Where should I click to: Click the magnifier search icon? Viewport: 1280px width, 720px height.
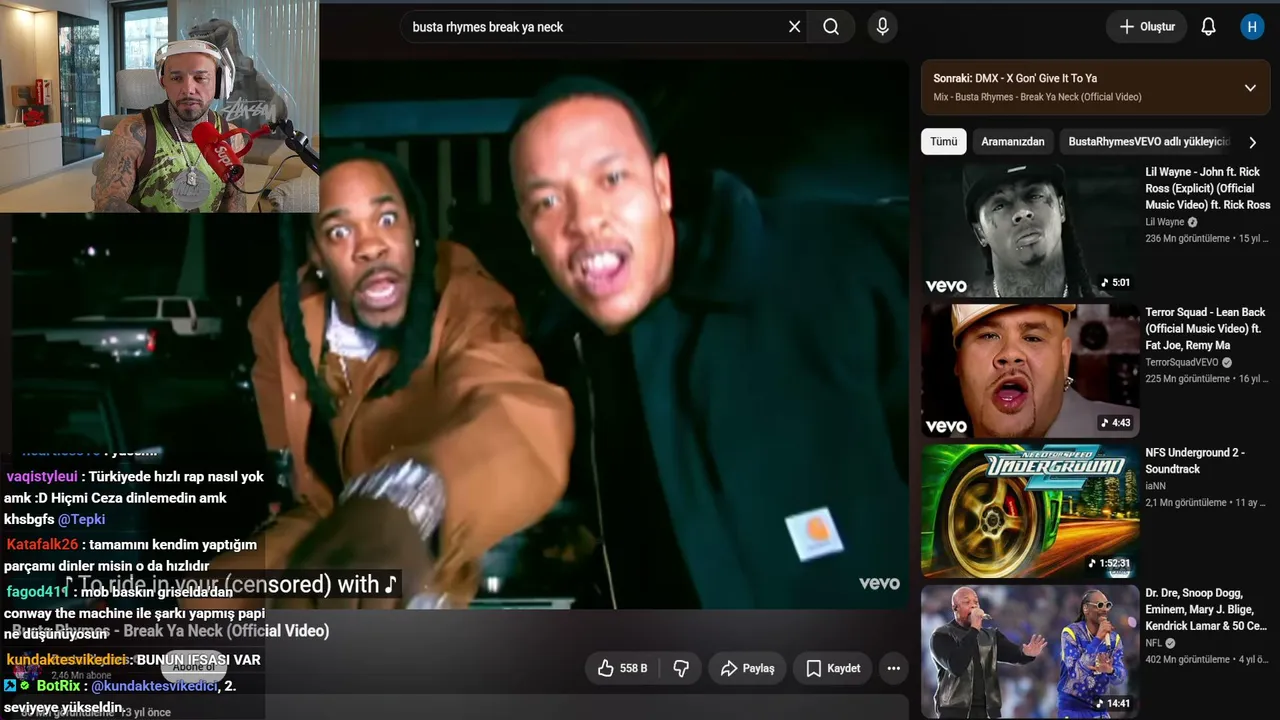[x=831, y=27]
